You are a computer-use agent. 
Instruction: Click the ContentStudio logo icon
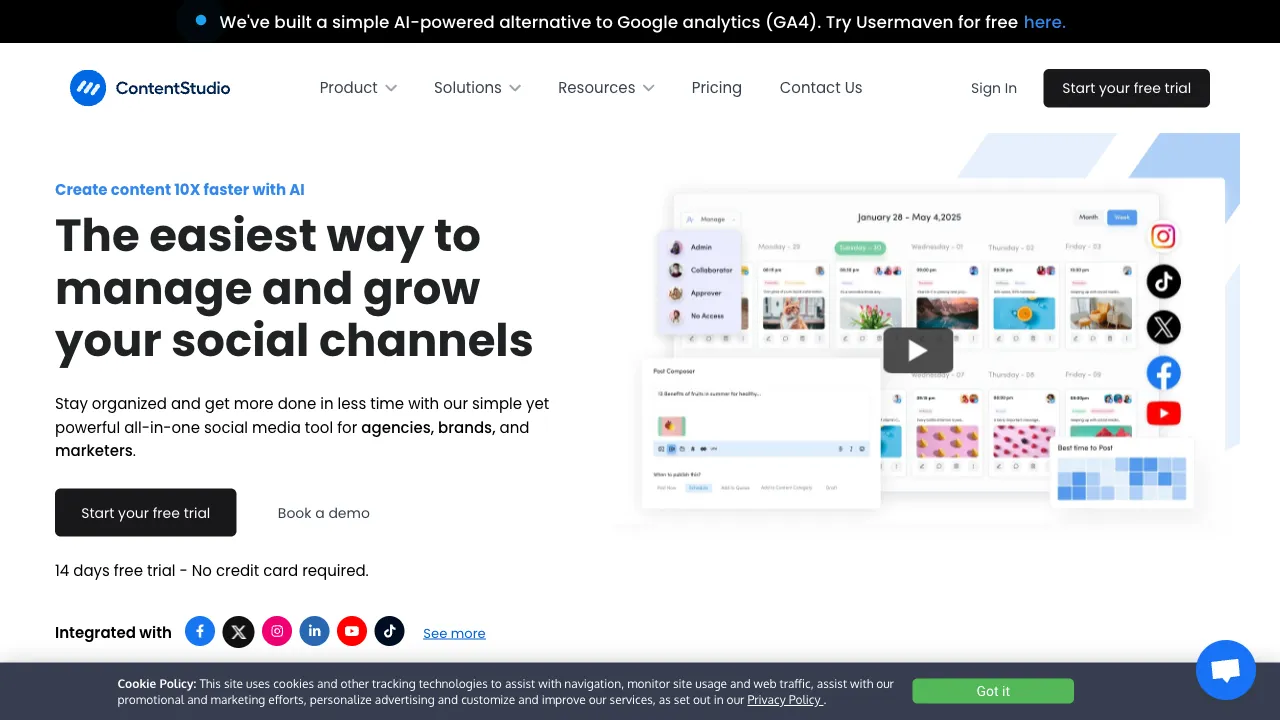[x=88, y=88]
